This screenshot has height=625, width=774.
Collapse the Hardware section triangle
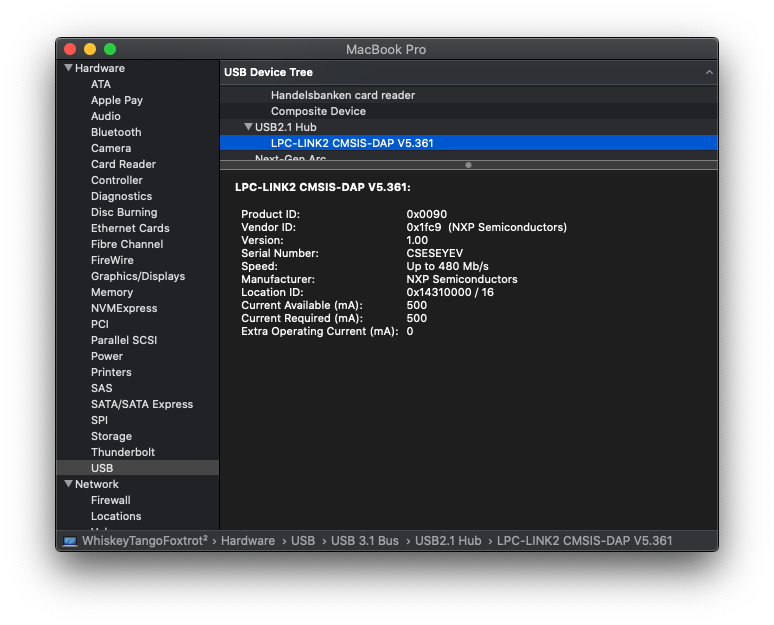[x=68, y=68]
